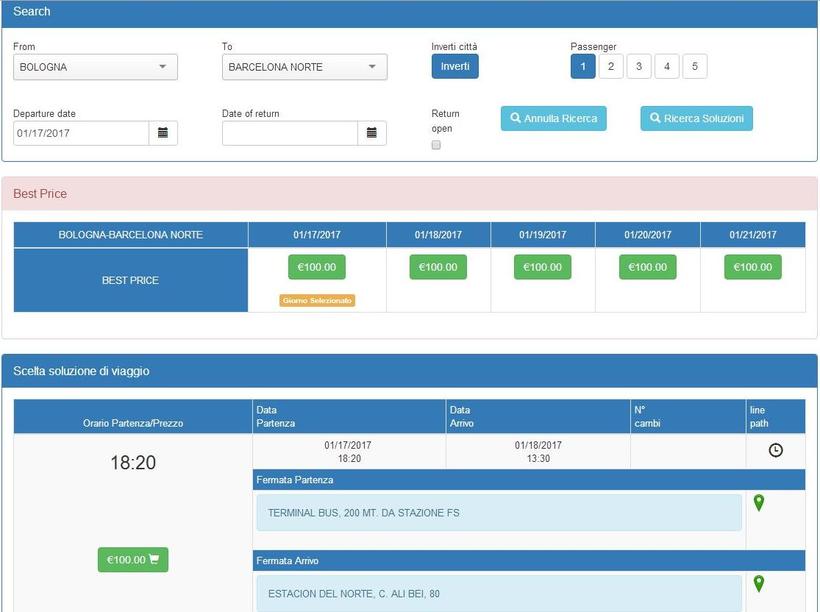Click the Departure date input field
820x612 pixels.
[x=81, y=133]
